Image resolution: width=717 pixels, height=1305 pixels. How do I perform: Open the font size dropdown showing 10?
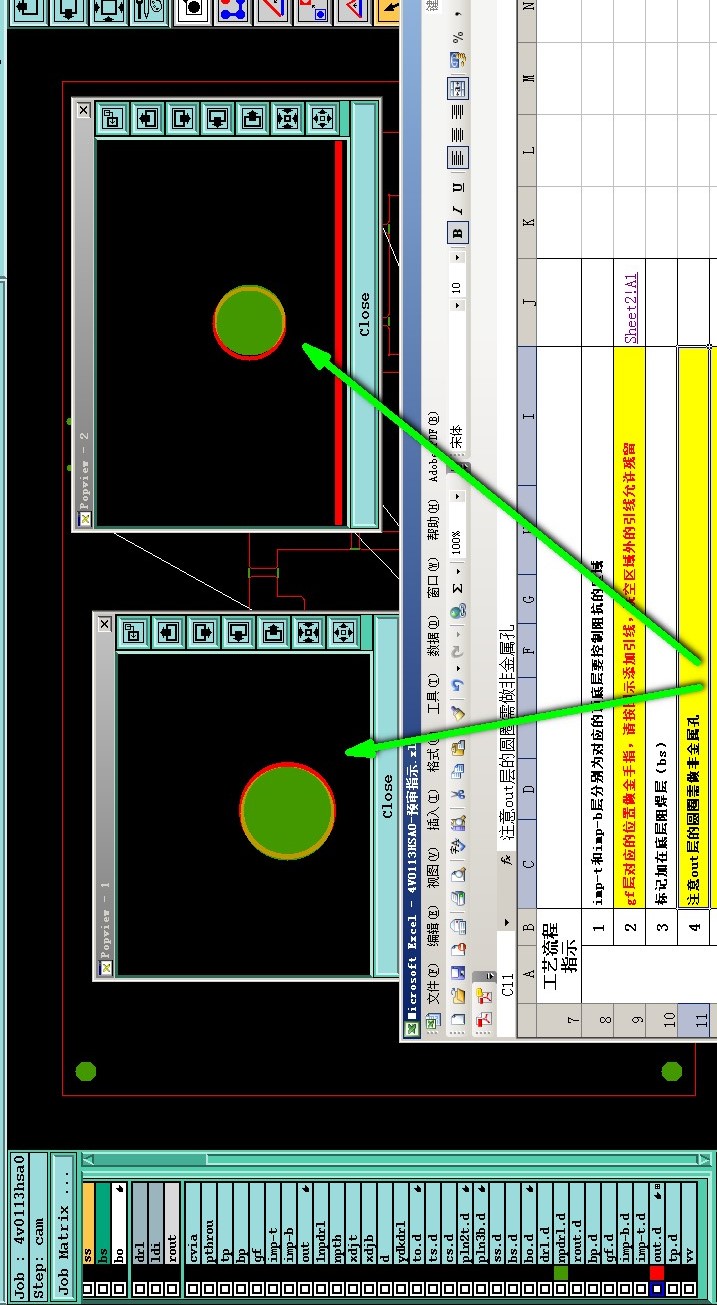pyautogui.click(x=457, y=257)
